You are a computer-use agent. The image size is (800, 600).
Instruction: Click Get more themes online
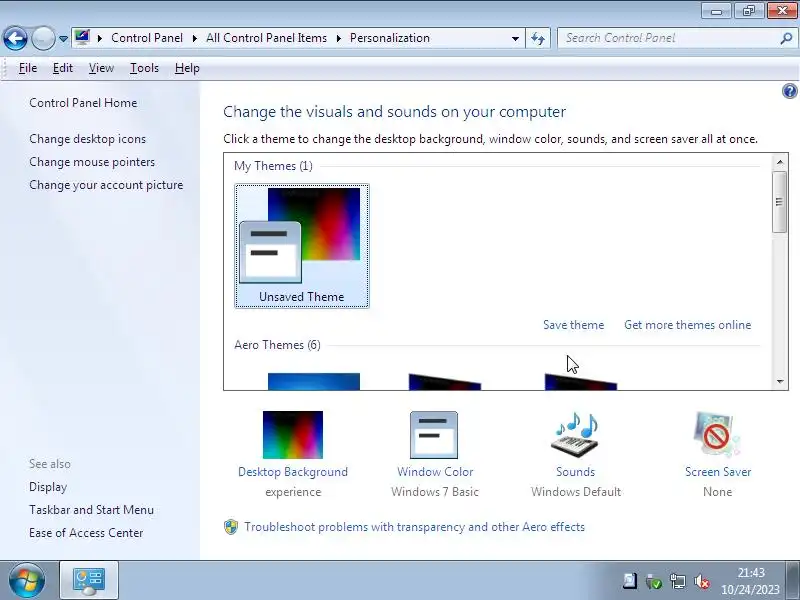(688, 325)
